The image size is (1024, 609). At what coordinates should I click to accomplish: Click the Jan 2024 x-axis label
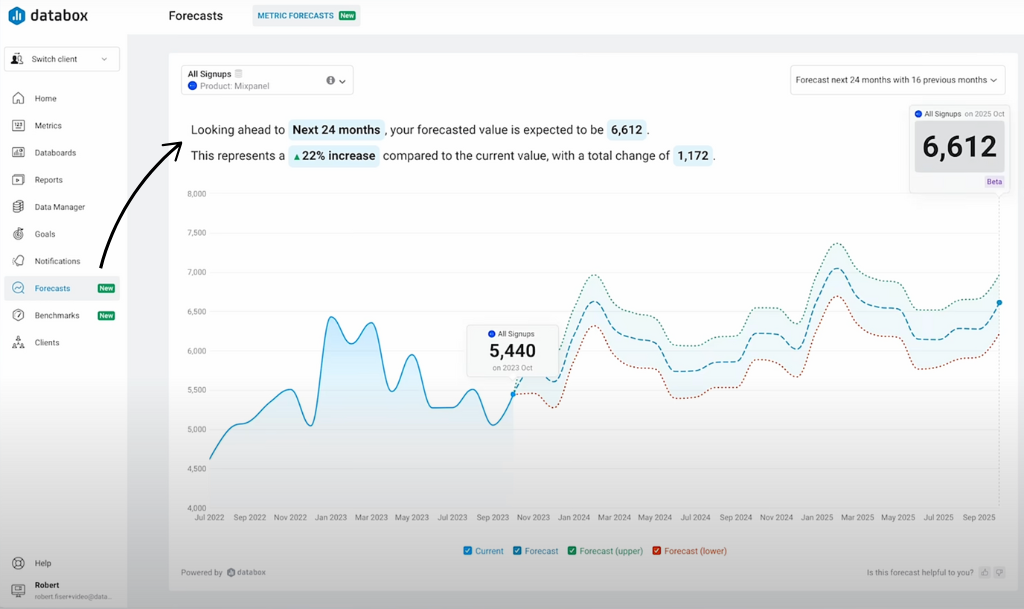click(x=573, y=517)
